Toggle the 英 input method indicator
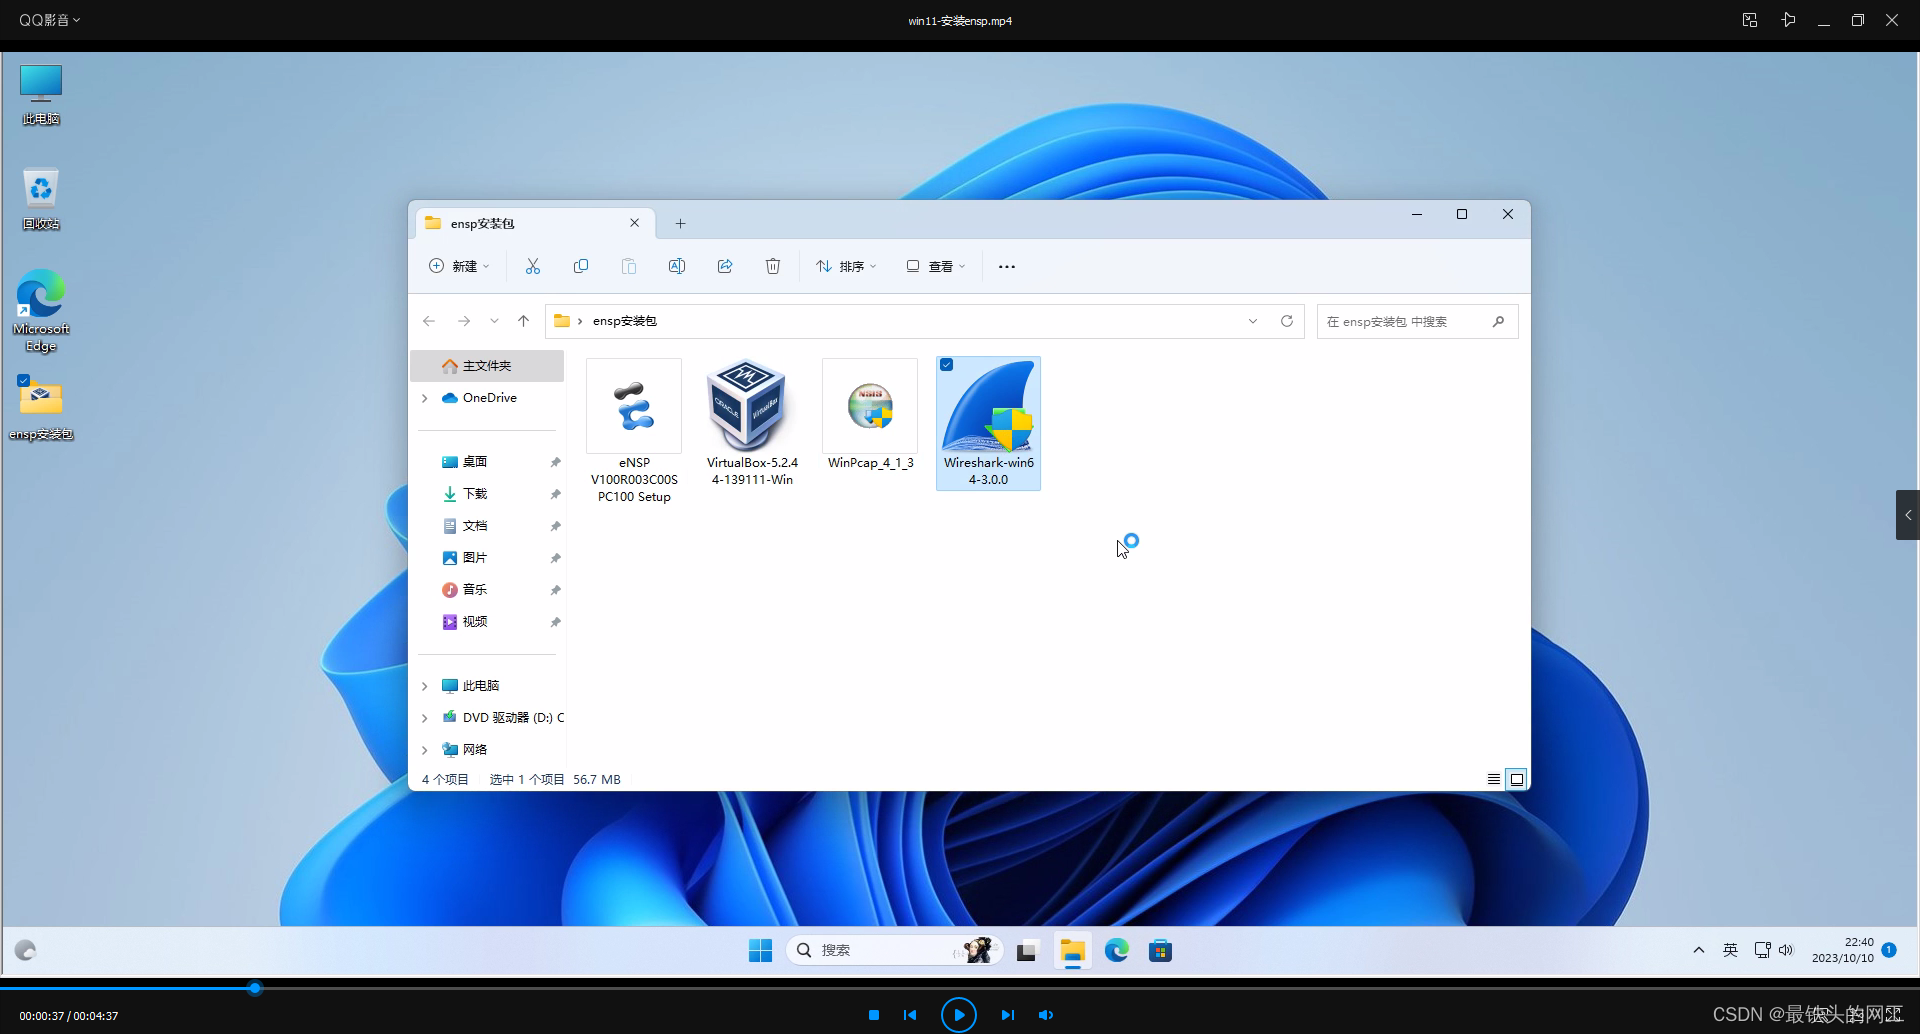 point(1731,950)
